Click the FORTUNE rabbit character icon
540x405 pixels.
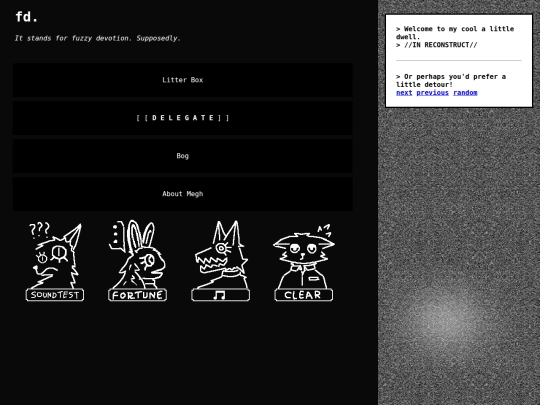click(x=137, y=260)
